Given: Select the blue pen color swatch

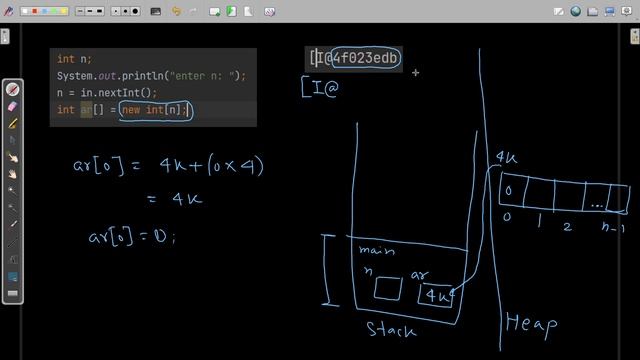Looking at the screenshot, I should [x=44, y=11].
